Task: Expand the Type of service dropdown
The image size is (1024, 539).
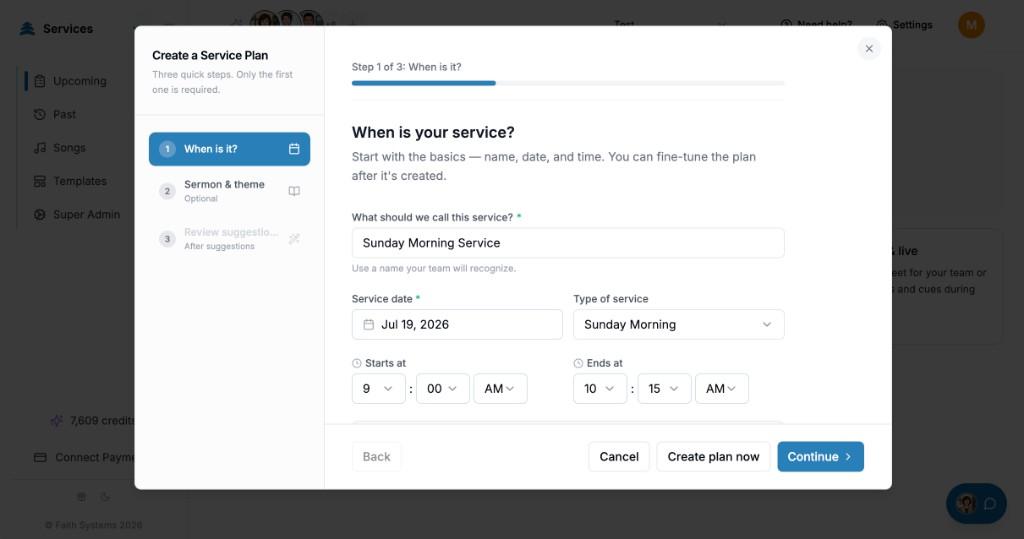Action: [x=679, y=325]
